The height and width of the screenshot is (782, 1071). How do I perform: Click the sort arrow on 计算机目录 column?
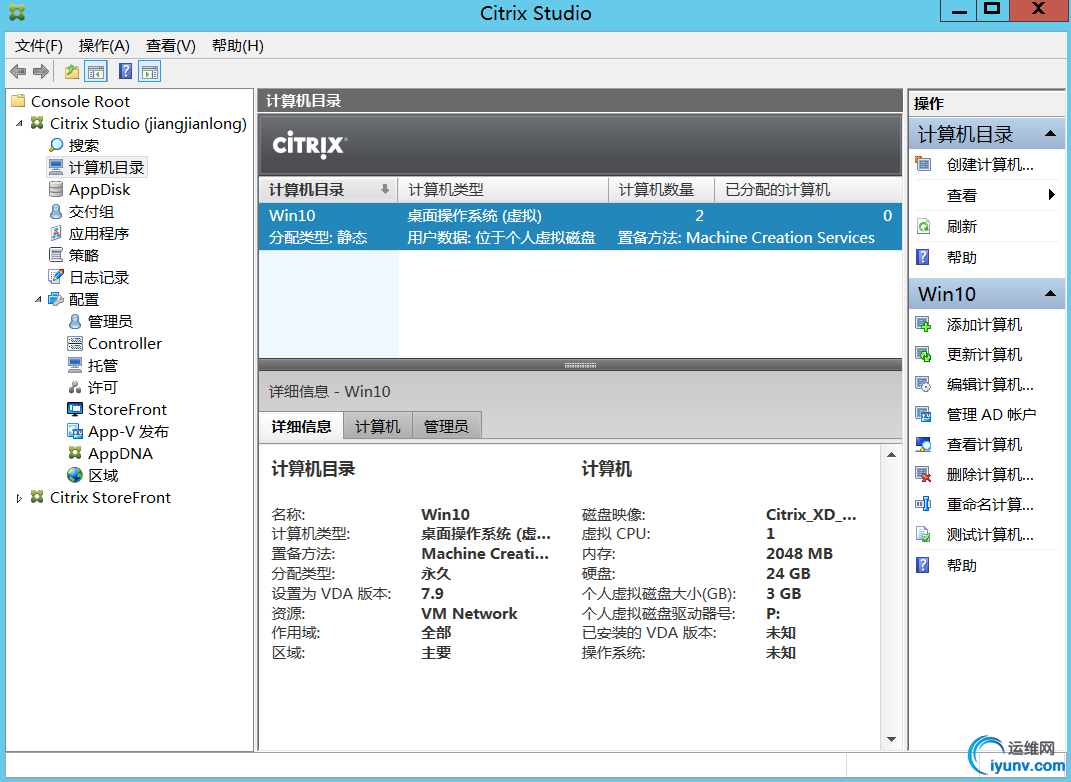point(385,189)
